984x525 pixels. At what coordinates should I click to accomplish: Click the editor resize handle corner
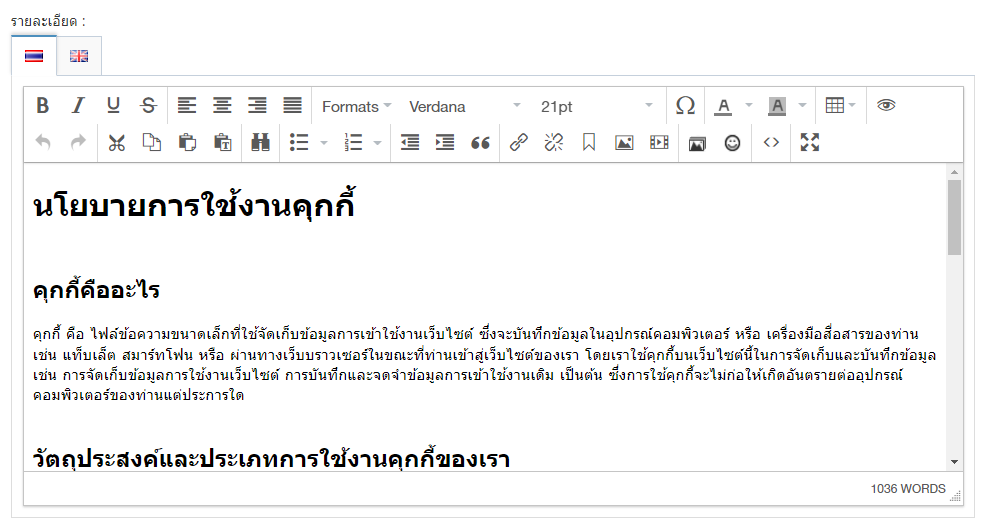click(x=956, y=497)
